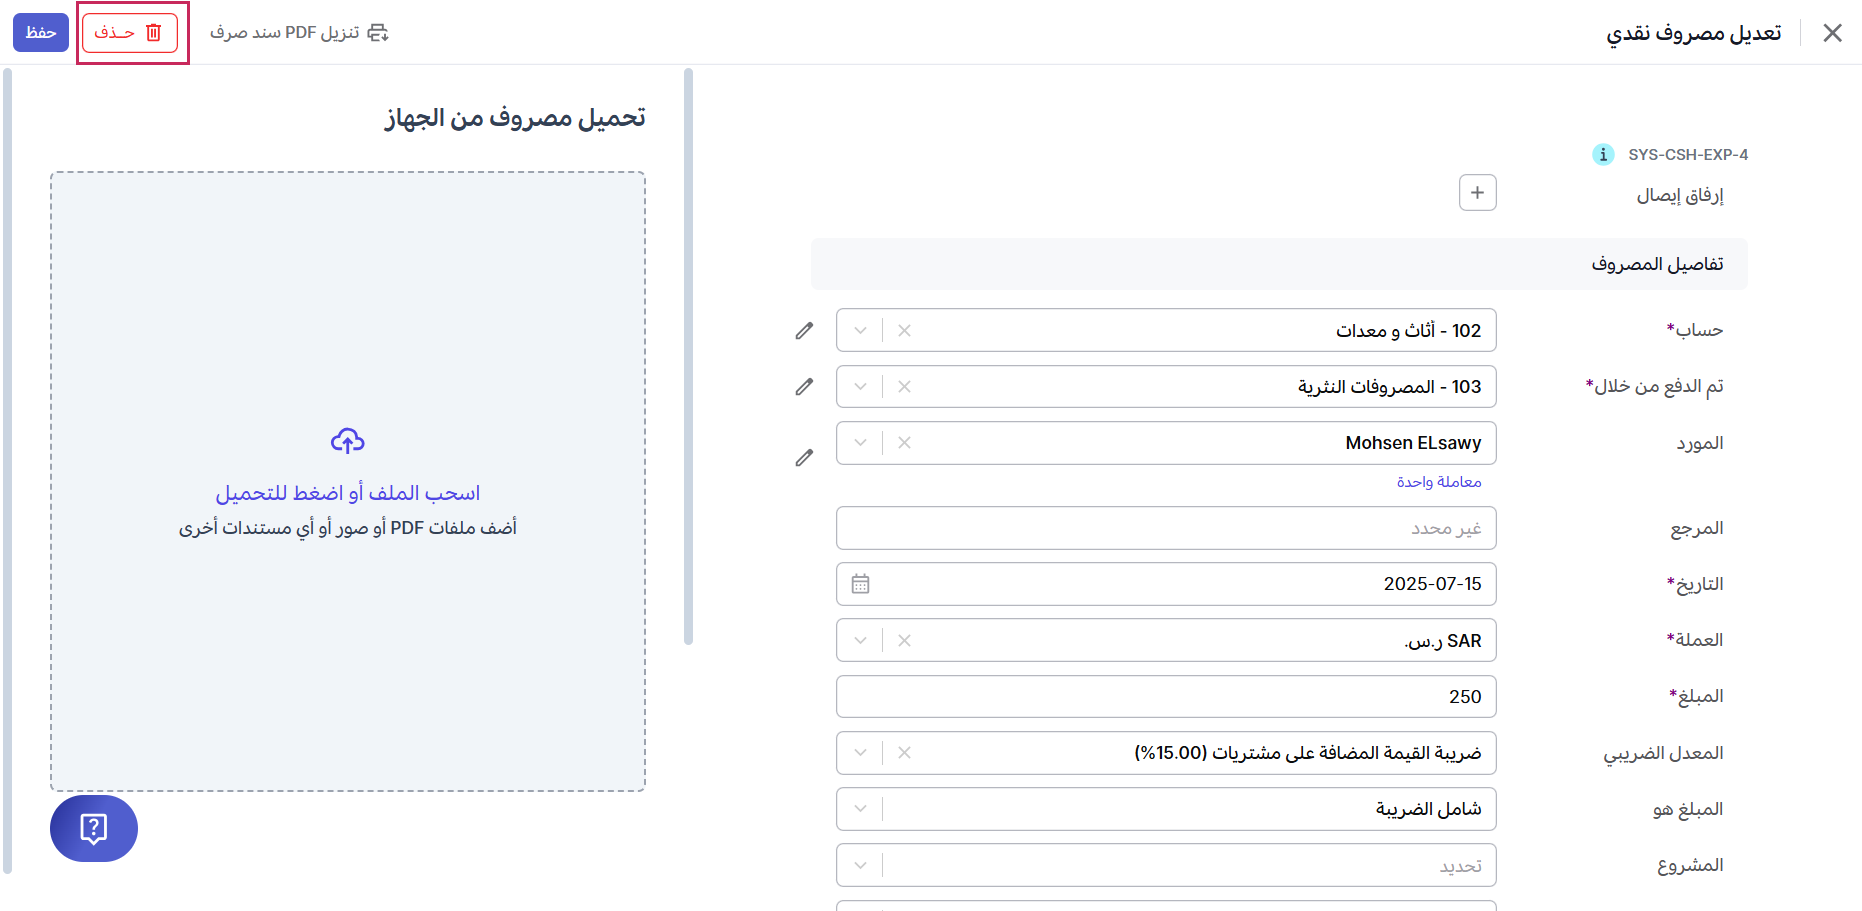Image resolution: width=1862 pixels, height=911 pixels.
Task: Expand the account dropdown arrow
Action: click(860, 331)
